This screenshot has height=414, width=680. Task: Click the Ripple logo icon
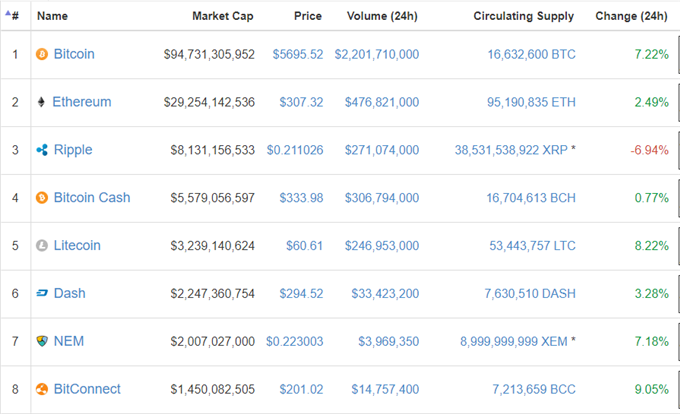pyautogui.click(x=42, y=150)
